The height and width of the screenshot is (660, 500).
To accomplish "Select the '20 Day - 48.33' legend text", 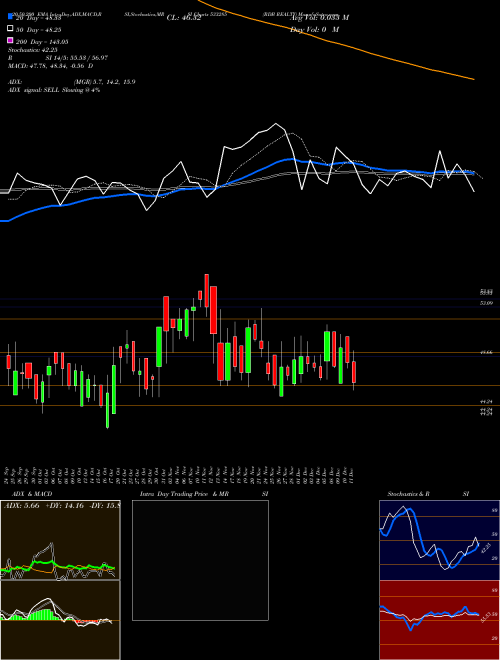I will 39,18.
